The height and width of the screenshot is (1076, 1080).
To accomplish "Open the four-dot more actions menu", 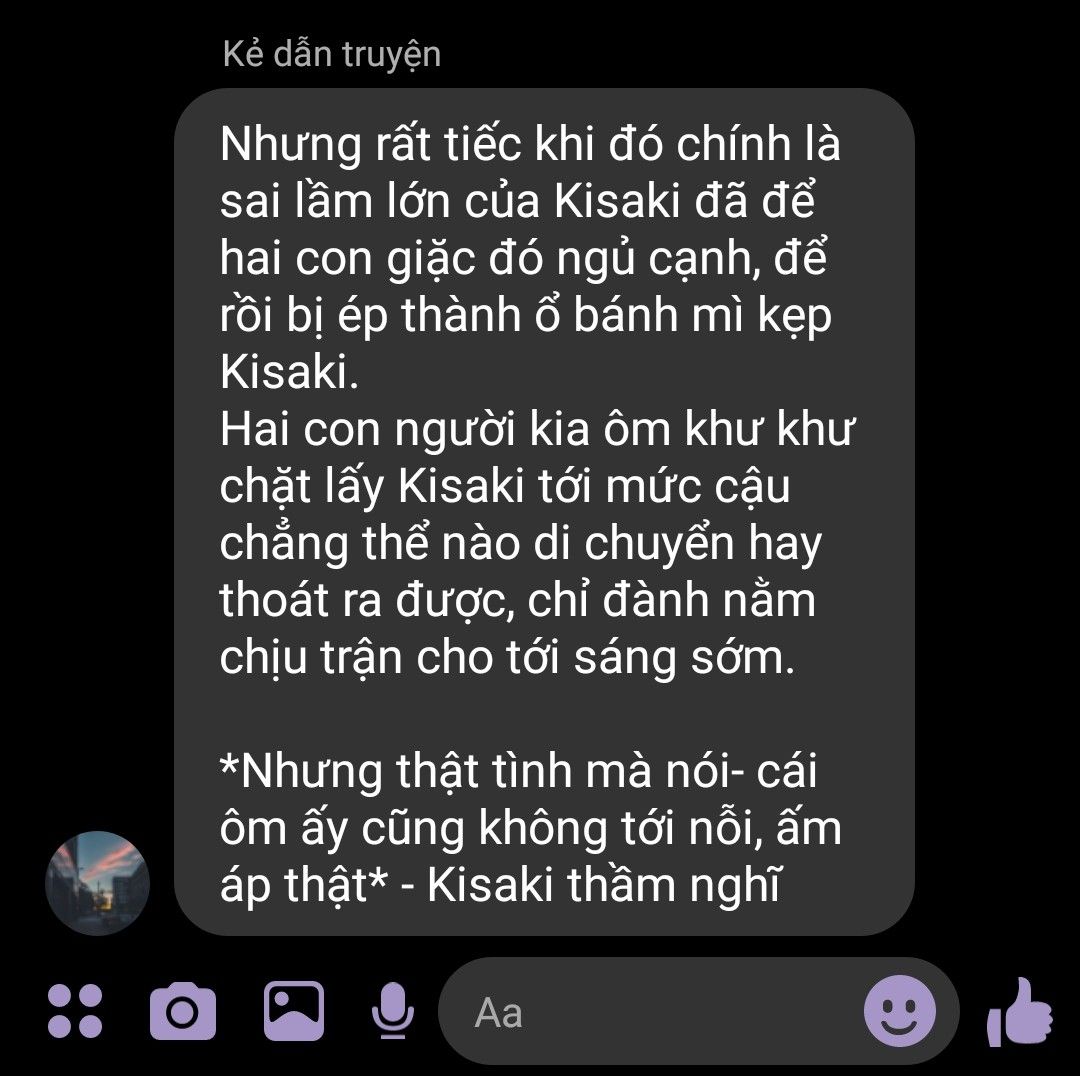I will 75,1011.
